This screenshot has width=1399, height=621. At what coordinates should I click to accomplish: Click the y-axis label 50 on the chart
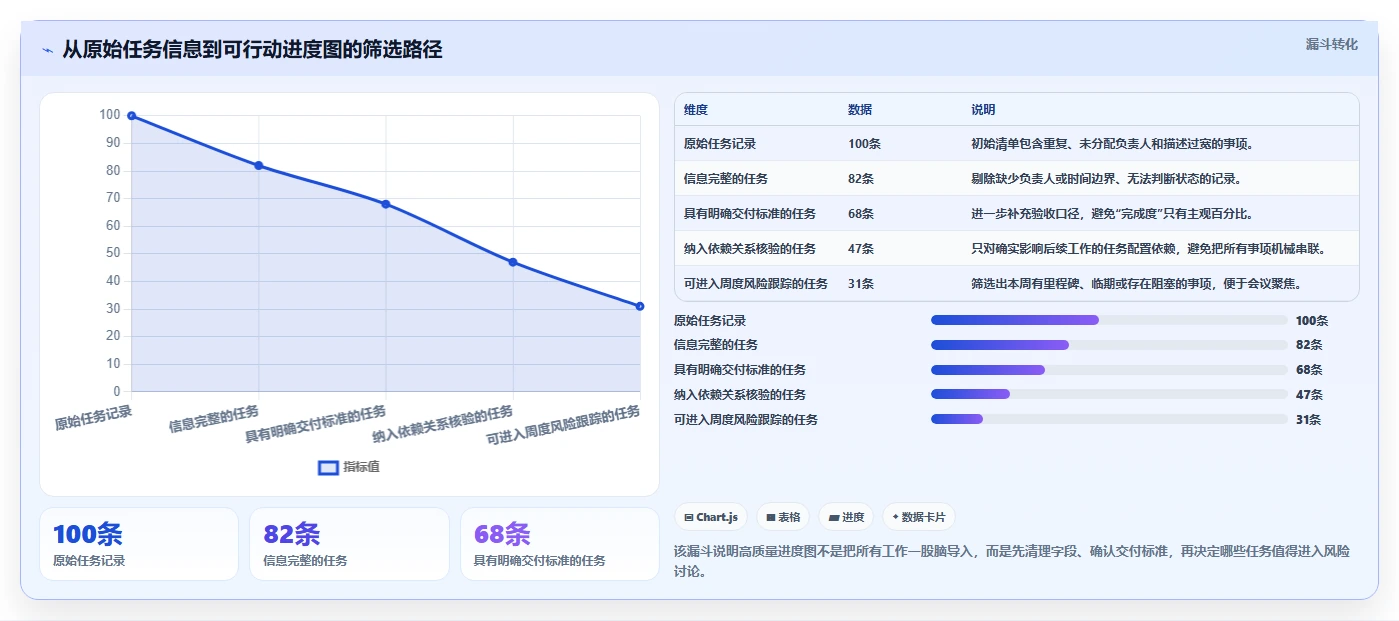tap(112, 253)
